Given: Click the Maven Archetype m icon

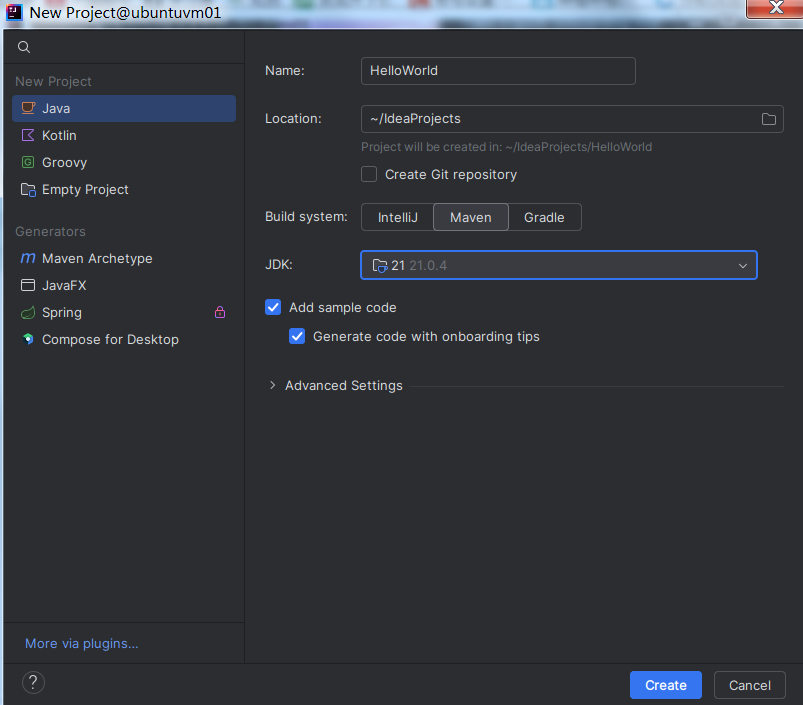Looking at the screenshot, I should pos(28,258).
